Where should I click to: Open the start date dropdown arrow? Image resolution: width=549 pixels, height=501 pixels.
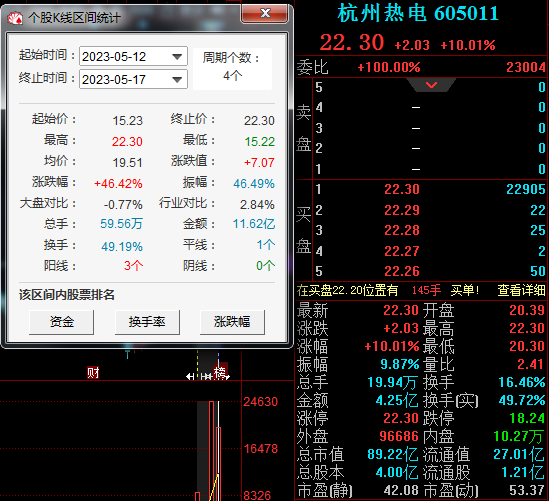(177, 57)
